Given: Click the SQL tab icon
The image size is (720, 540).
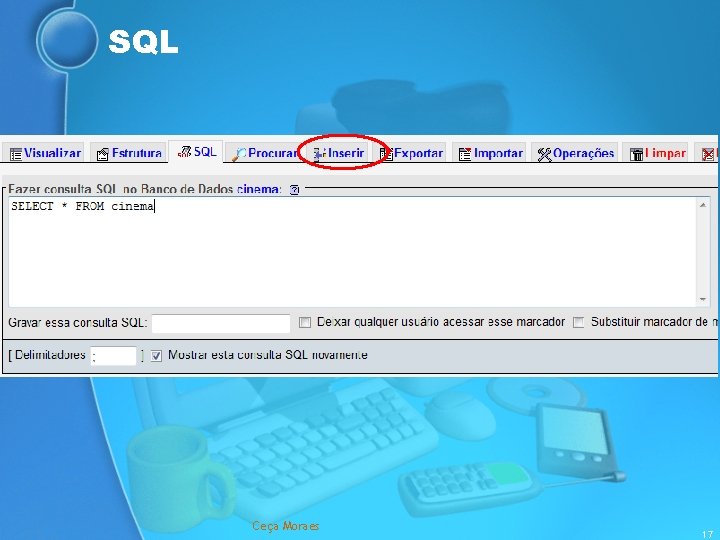Looking at the screenshot, I should point(184,152).
